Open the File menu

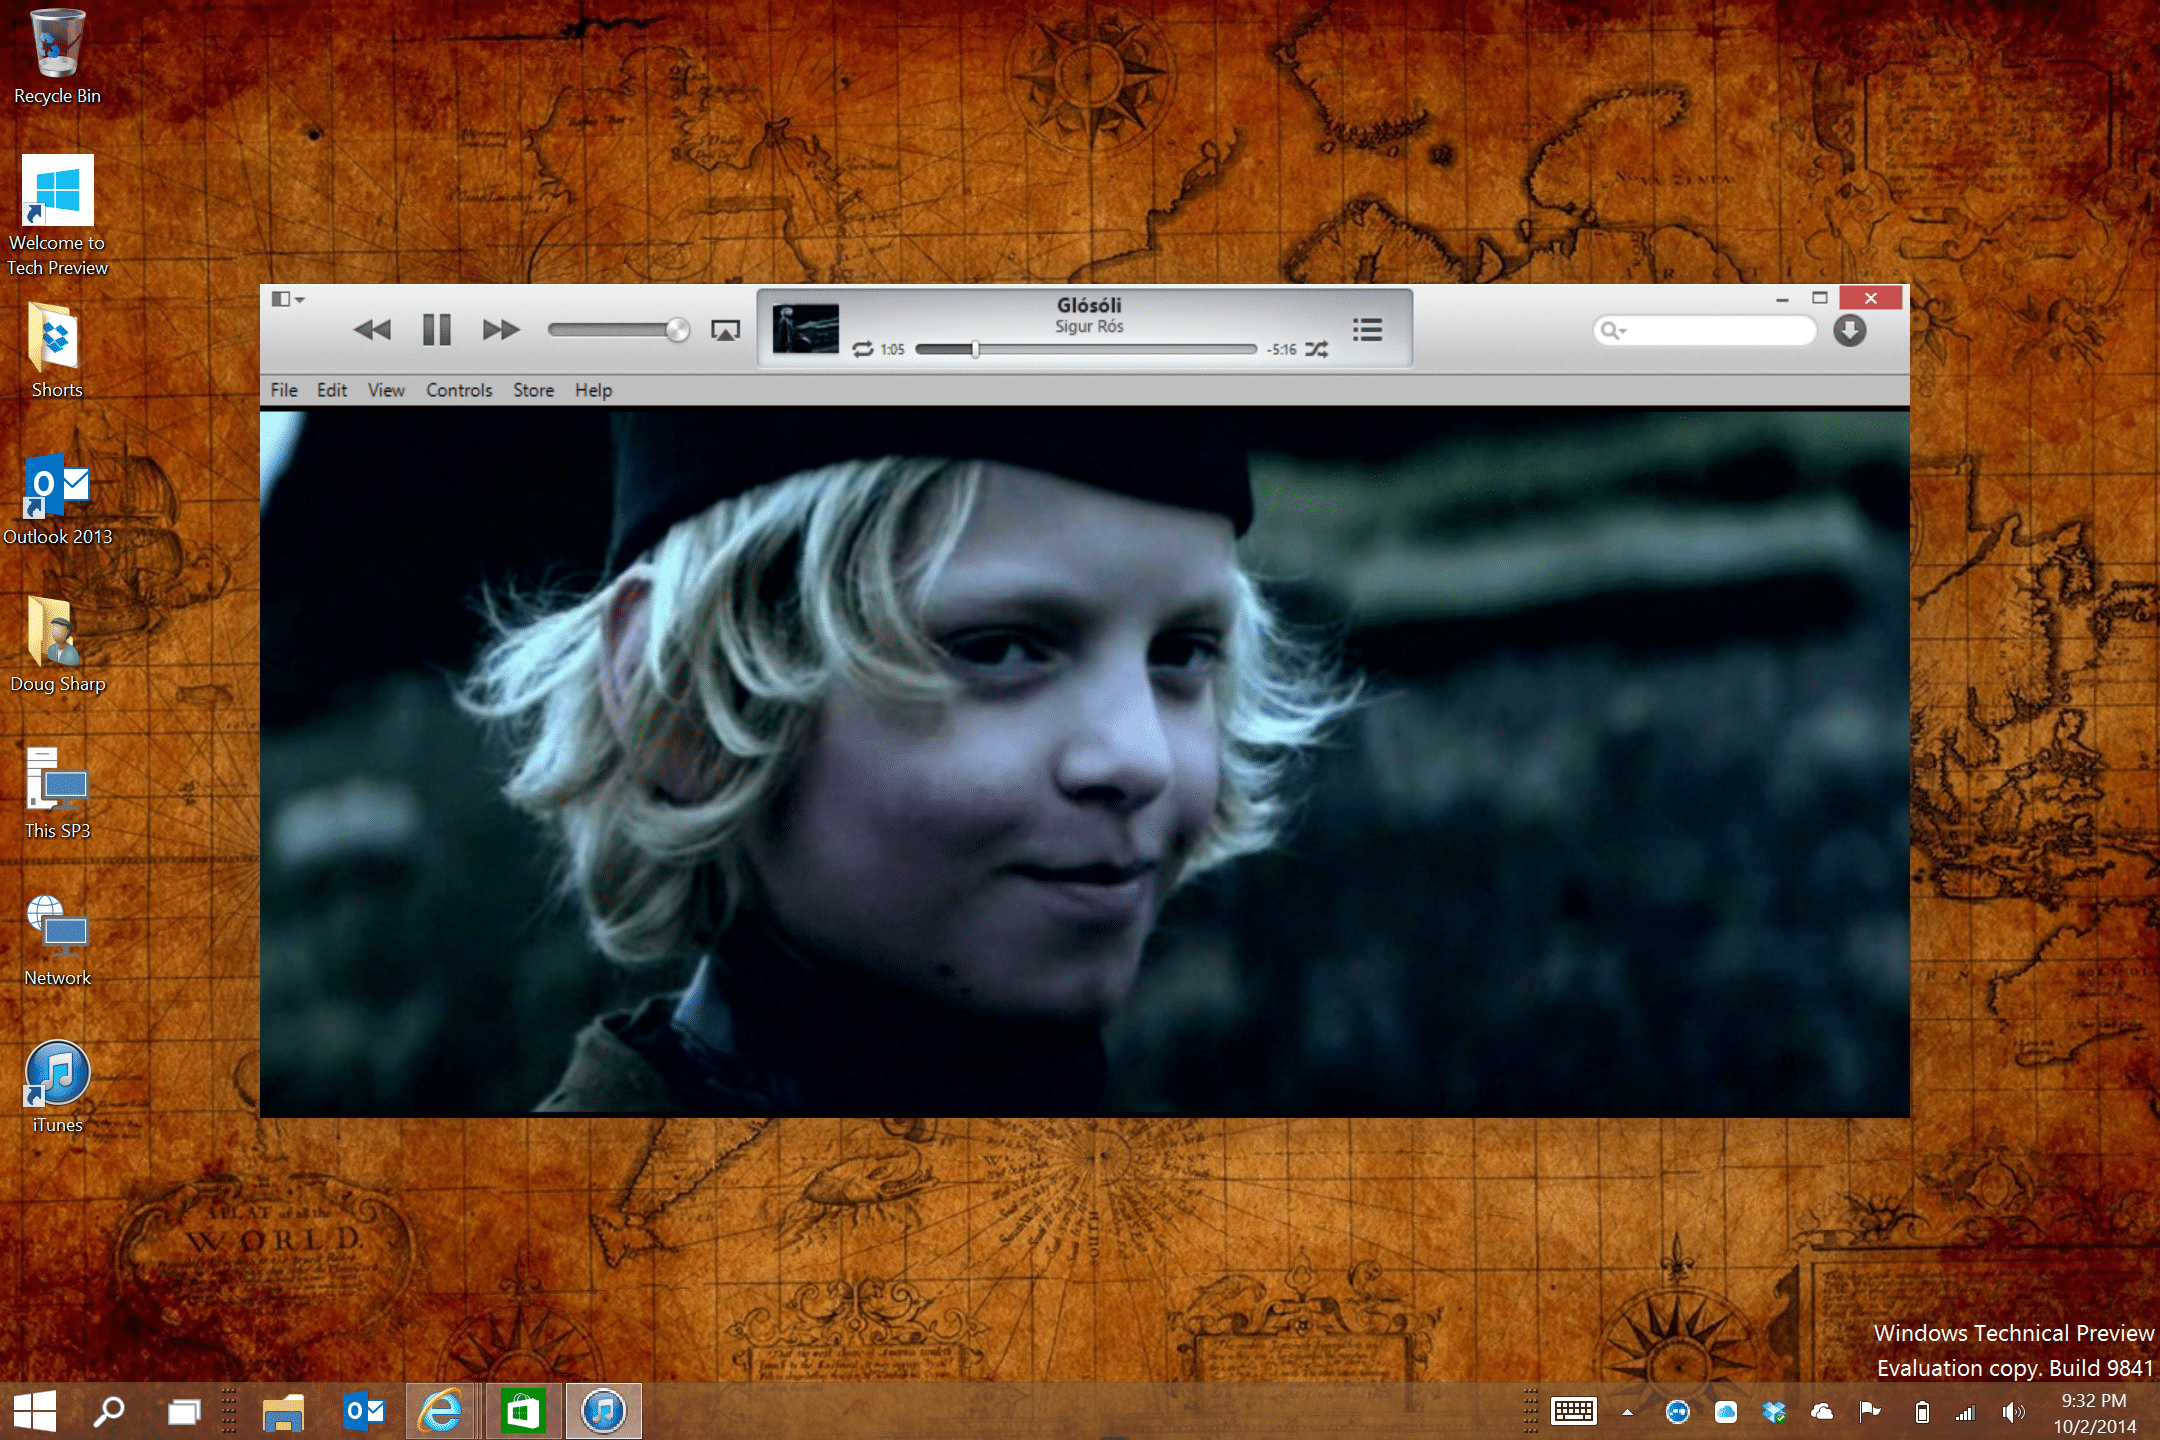(284, 390)
